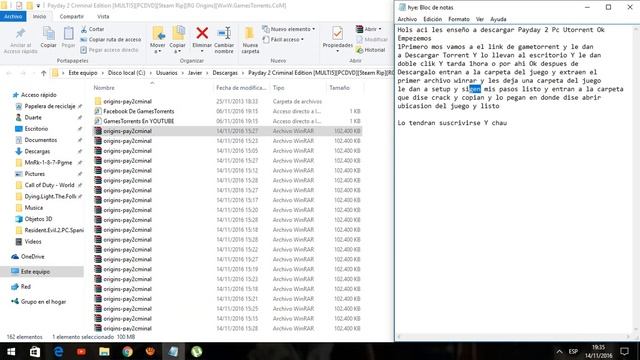The image size is (640, 360).
Task: Switch to the Vista ribbon tab
Action: pyautogui.click(x=103, y=16)
